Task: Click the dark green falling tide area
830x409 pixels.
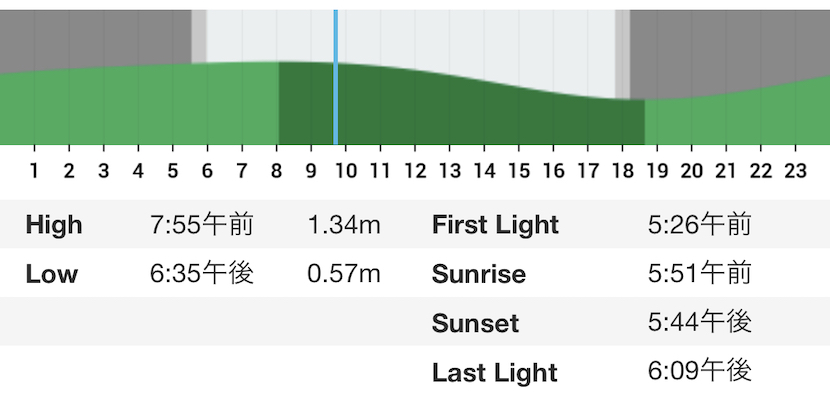Action: (462, 111)
